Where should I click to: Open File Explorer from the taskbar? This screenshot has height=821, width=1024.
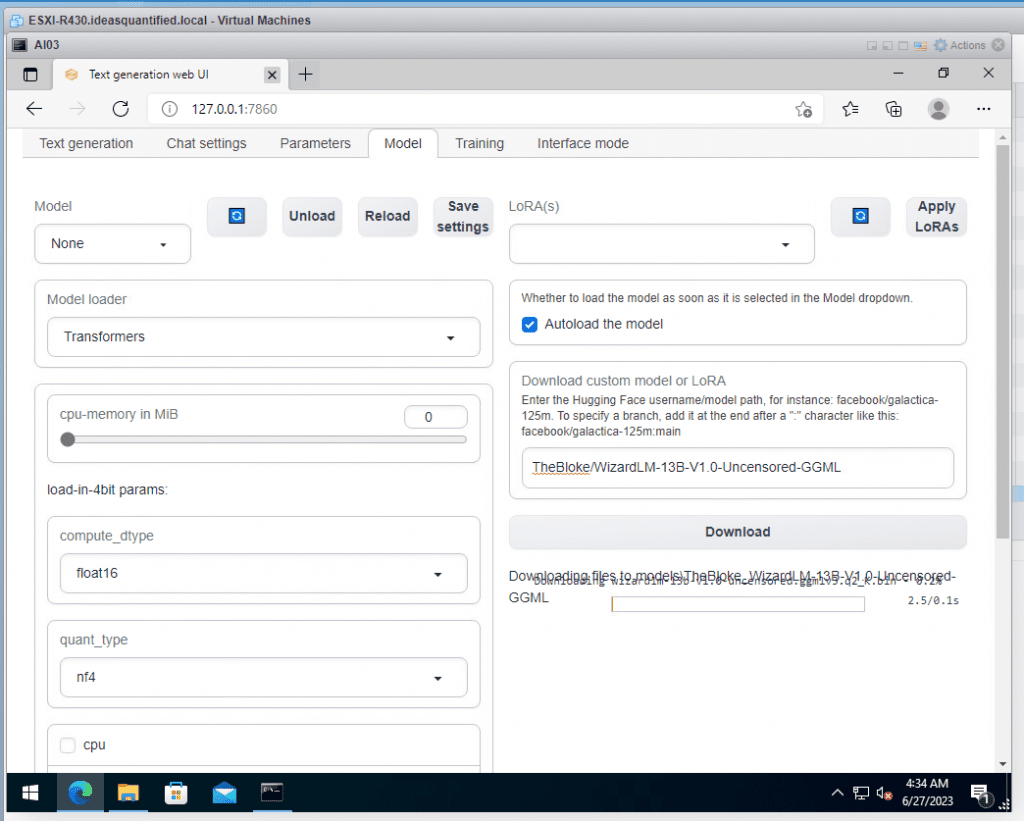click(x=128, y=793)
